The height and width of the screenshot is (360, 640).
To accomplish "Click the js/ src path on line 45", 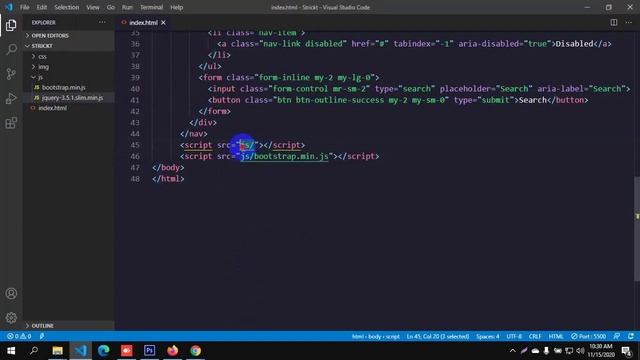I will pyautogui.click(x=247, y=145).
